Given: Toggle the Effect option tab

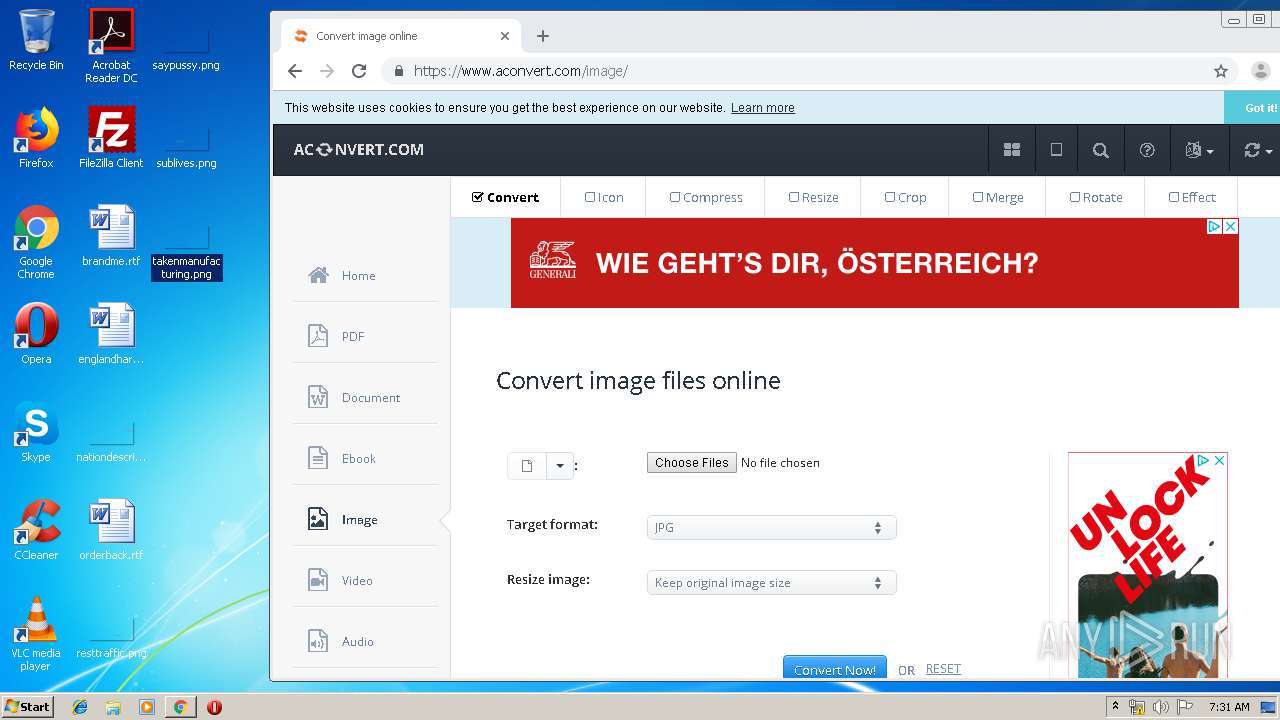Looking at the screenshot, I should (x=1192, y=197).
